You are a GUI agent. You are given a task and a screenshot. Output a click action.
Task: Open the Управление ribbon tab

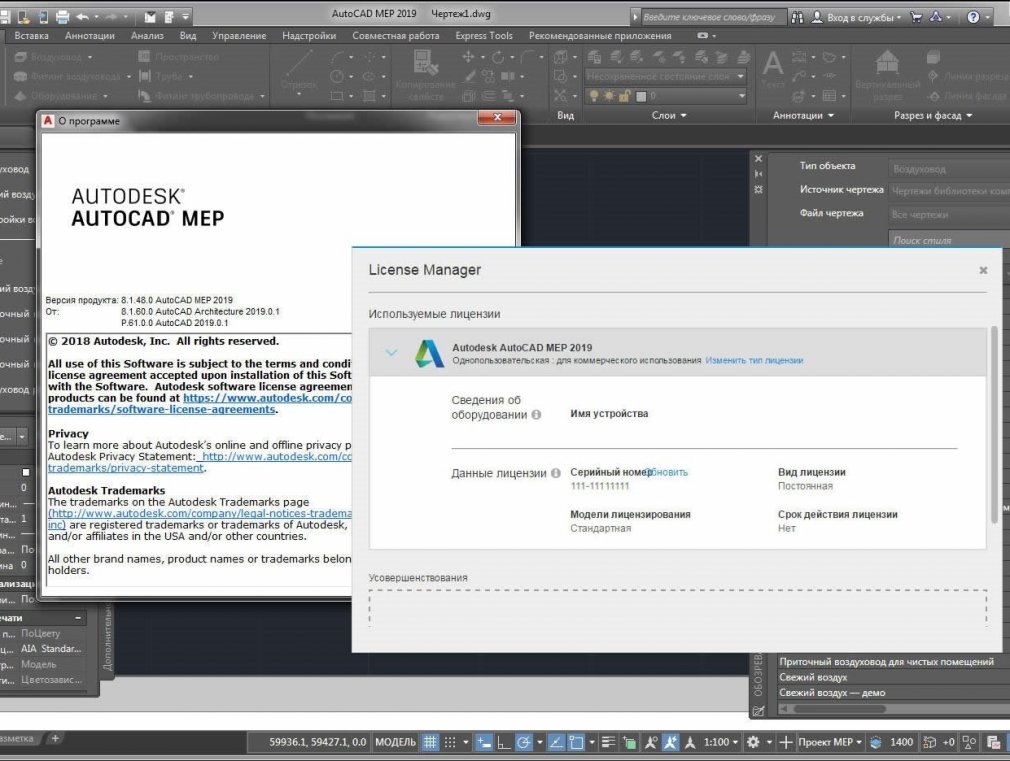pos(239,36)
